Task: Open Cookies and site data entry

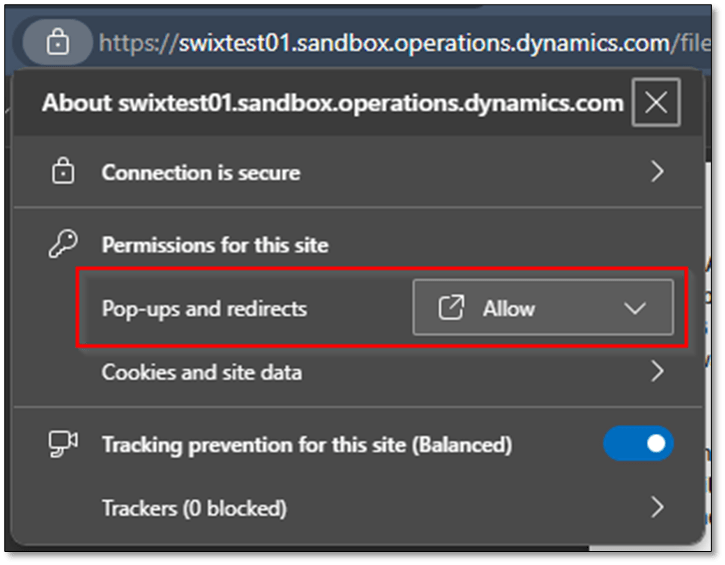Action: click(x=201, y=372)
